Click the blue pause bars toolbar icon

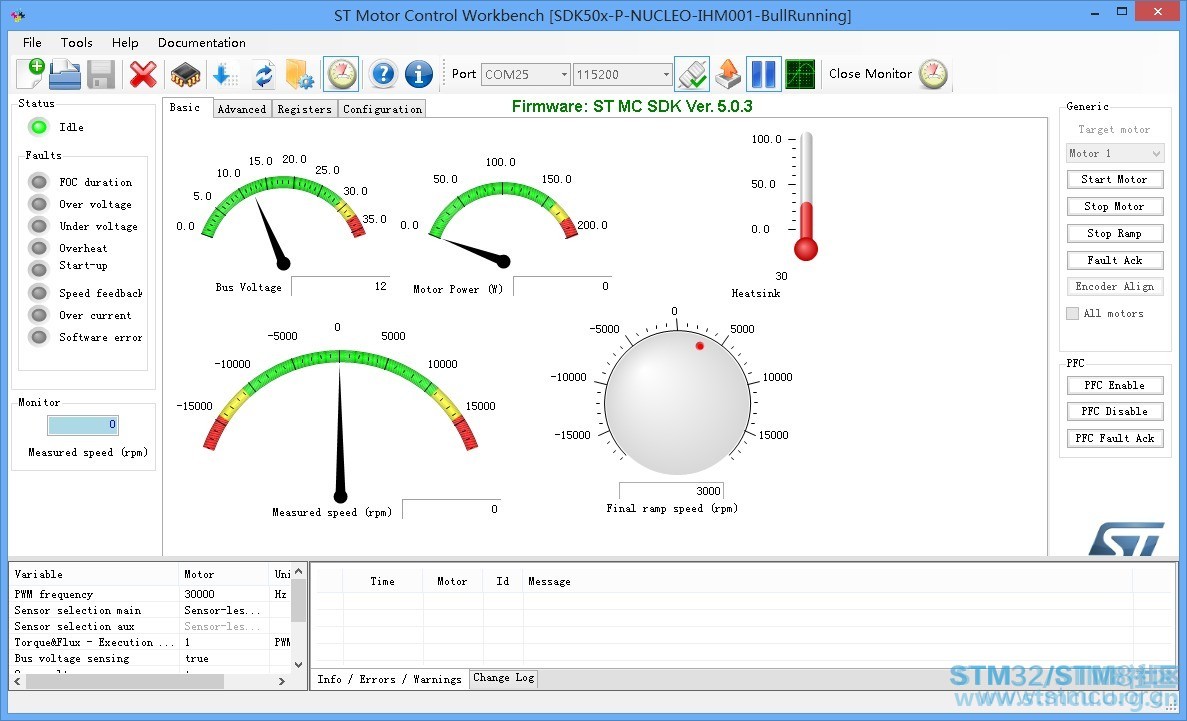pos(763,74)
